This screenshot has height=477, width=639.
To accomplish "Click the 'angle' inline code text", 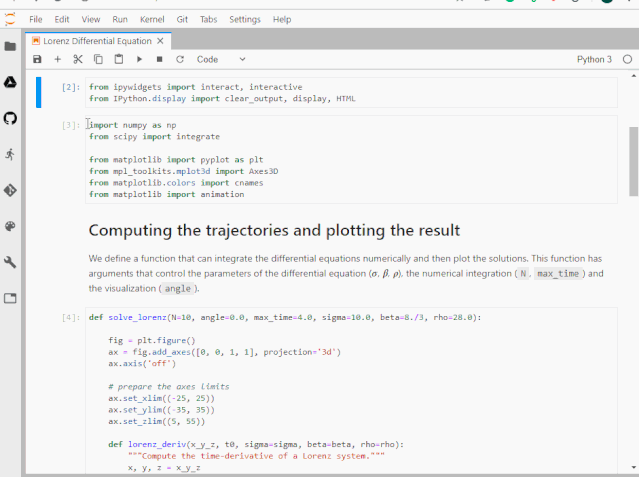I will point(177,288).
